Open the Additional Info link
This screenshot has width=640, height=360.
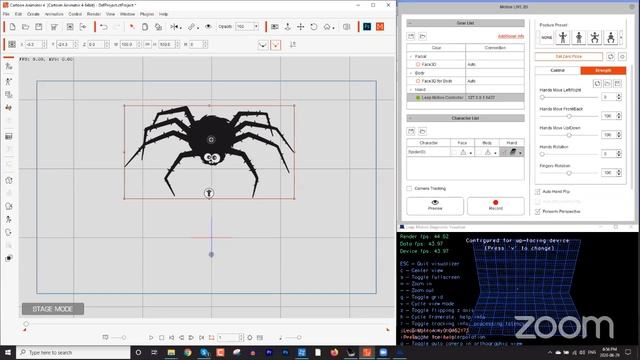[x=511, y=36]
